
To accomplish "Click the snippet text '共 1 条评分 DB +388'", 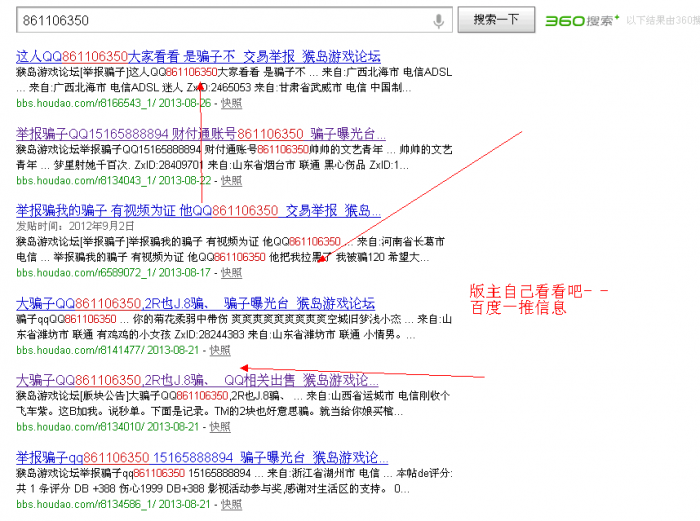I will pos(65,489).
